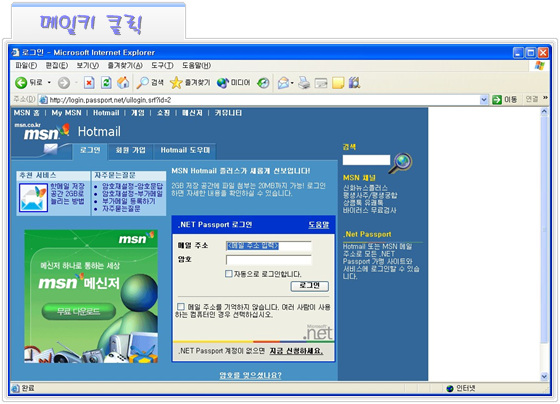Open the My MSN navigation link
The width and height of the screenshot is (560, 404).
(66, 113)
